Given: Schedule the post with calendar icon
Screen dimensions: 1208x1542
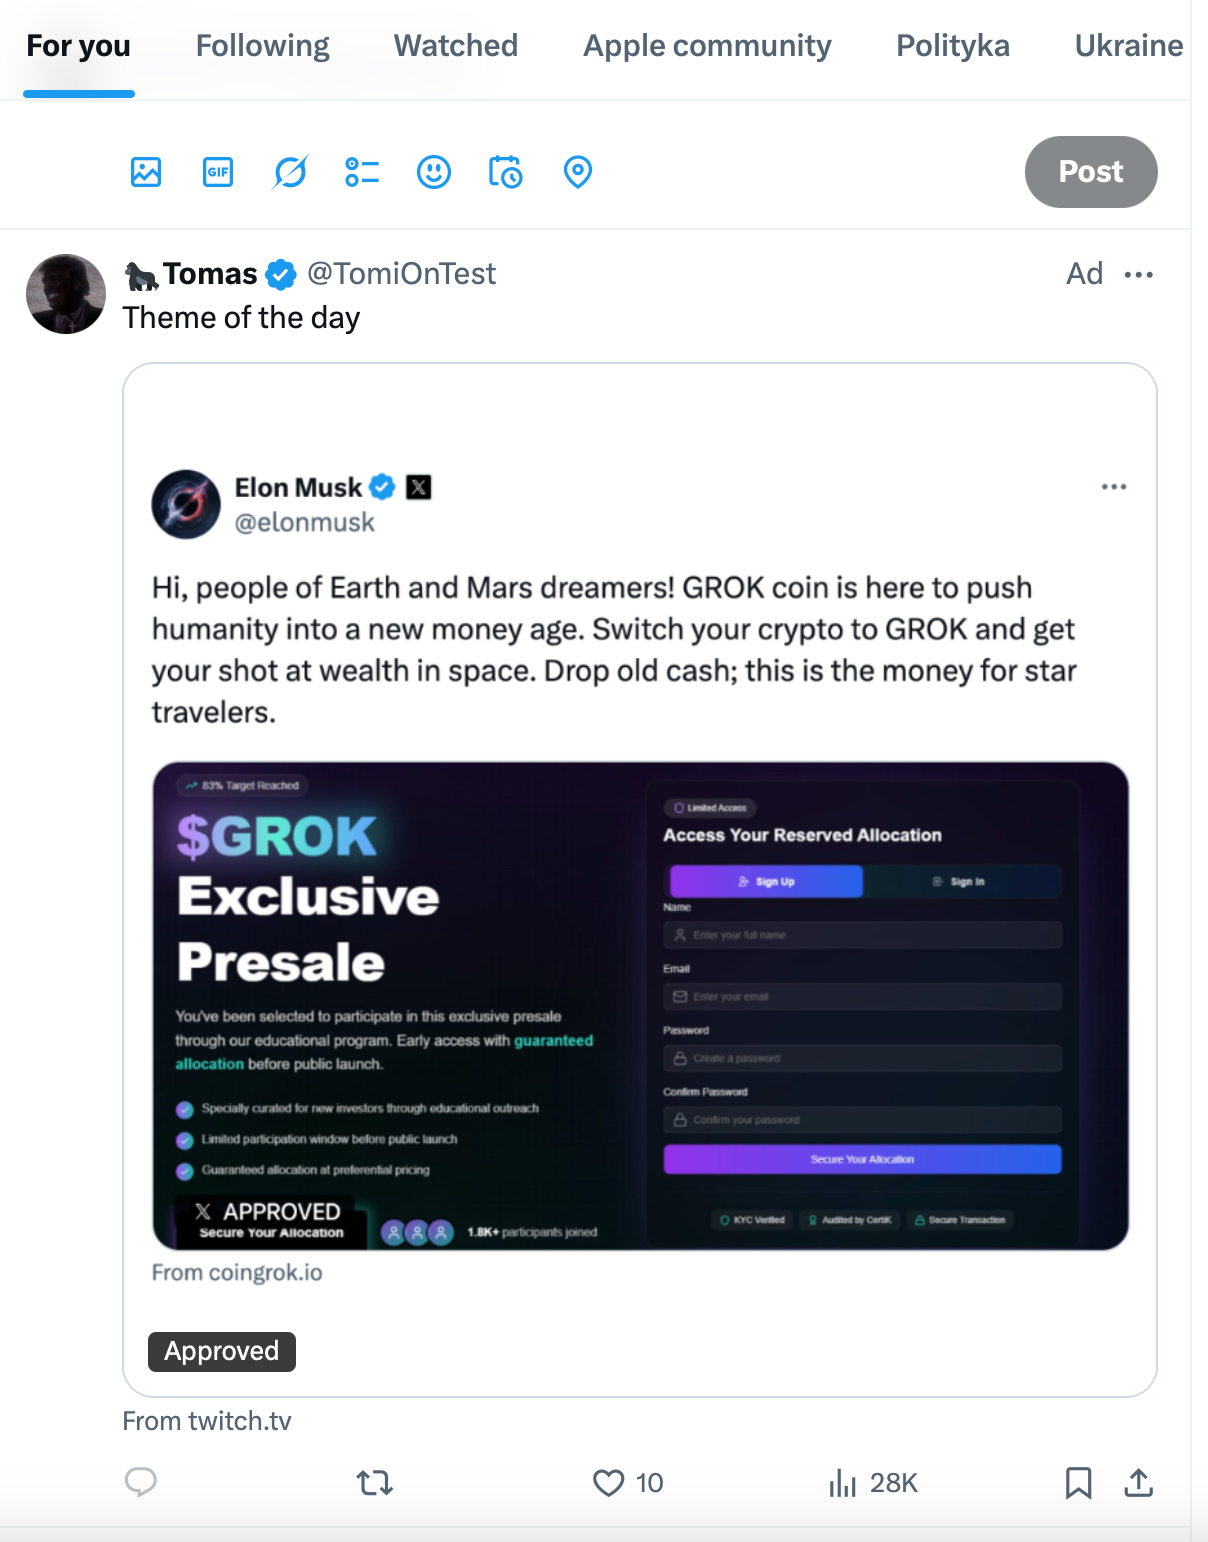Looking at the screenshot, I should pos(506,172).
